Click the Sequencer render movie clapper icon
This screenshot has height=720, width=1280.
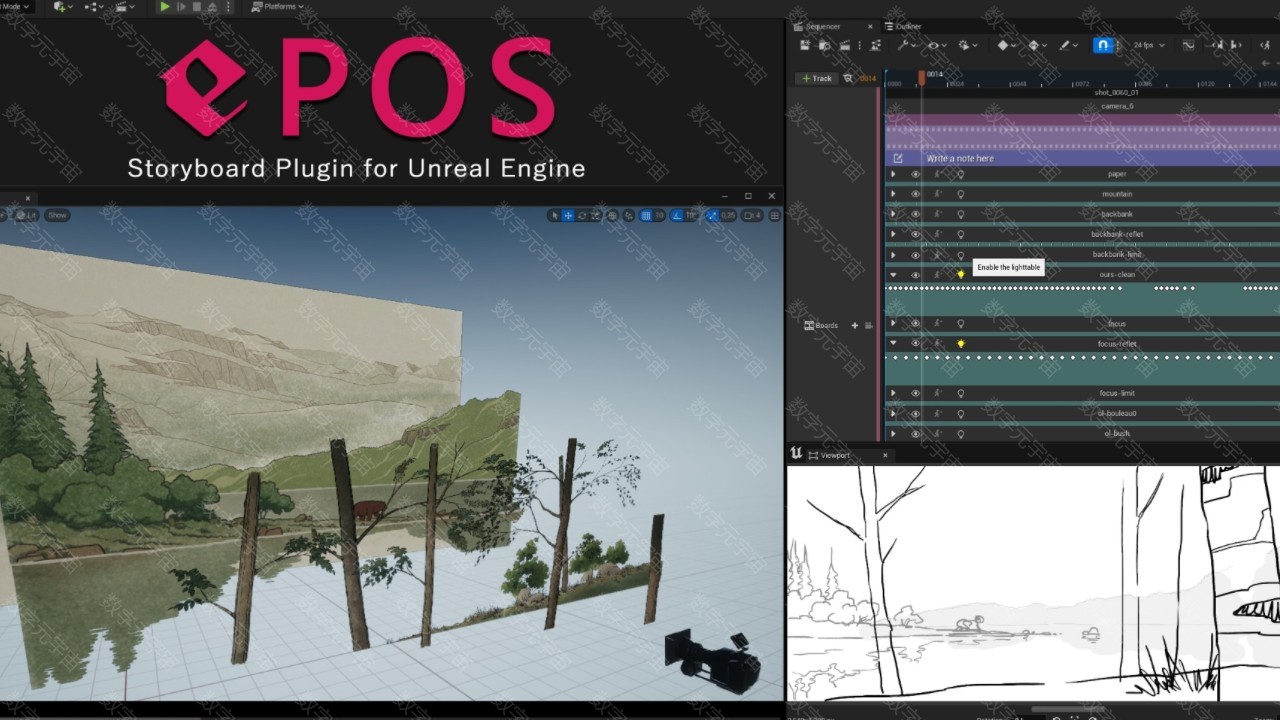point(845,45)
